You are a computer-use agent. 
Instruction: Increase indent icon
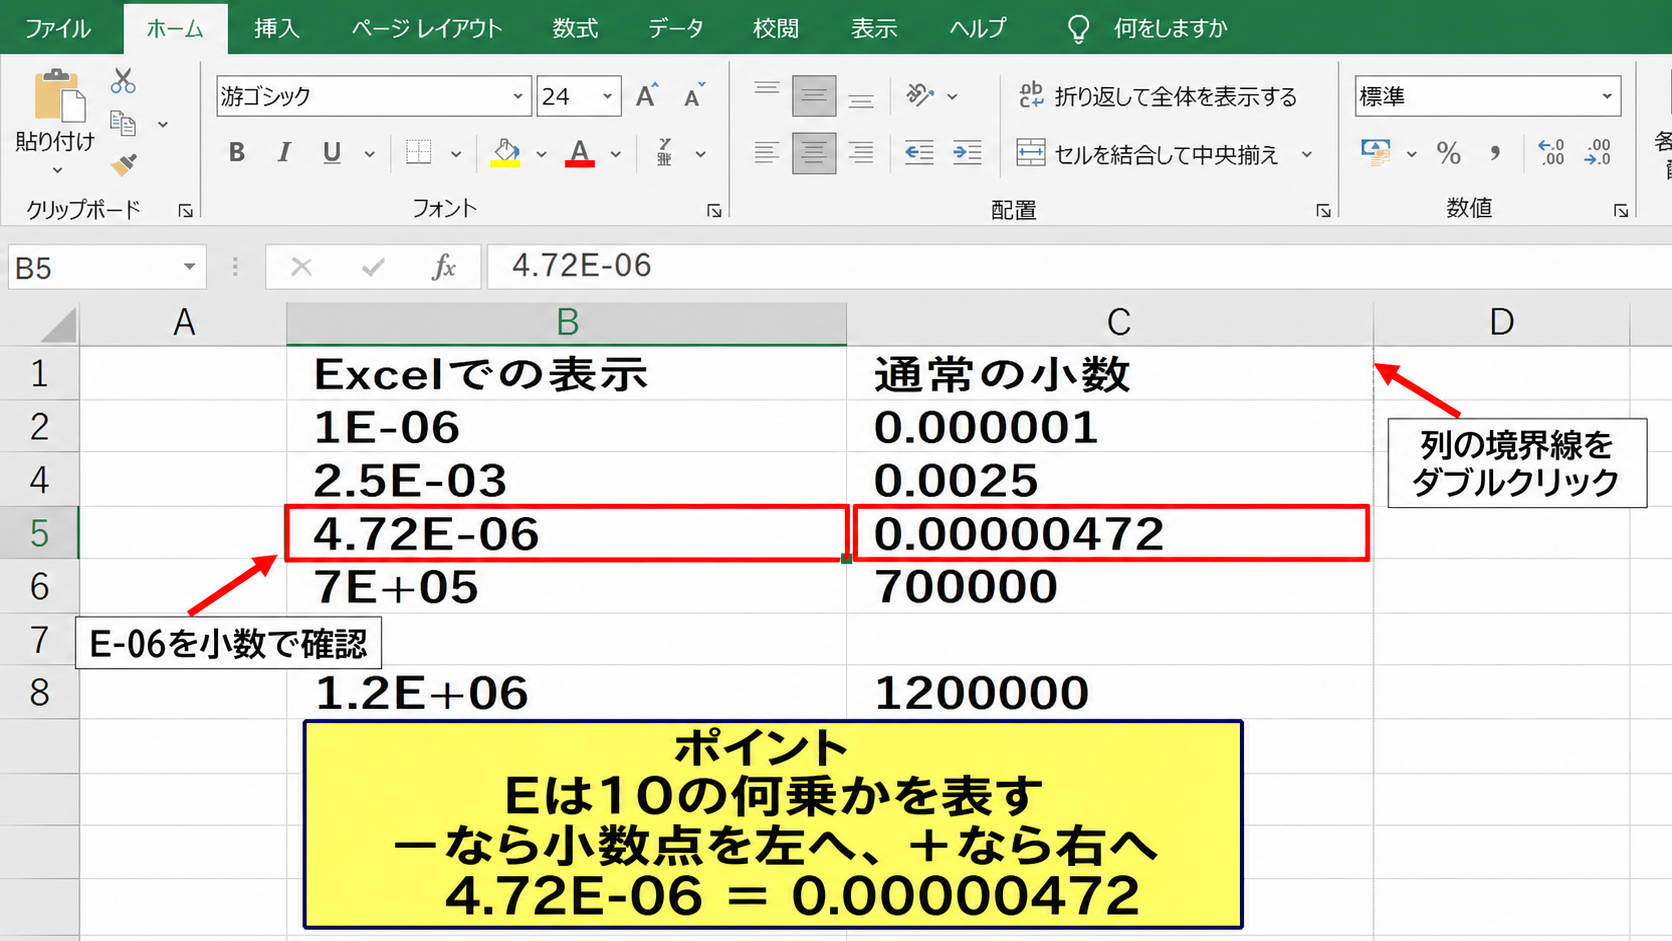click(967, 153)
